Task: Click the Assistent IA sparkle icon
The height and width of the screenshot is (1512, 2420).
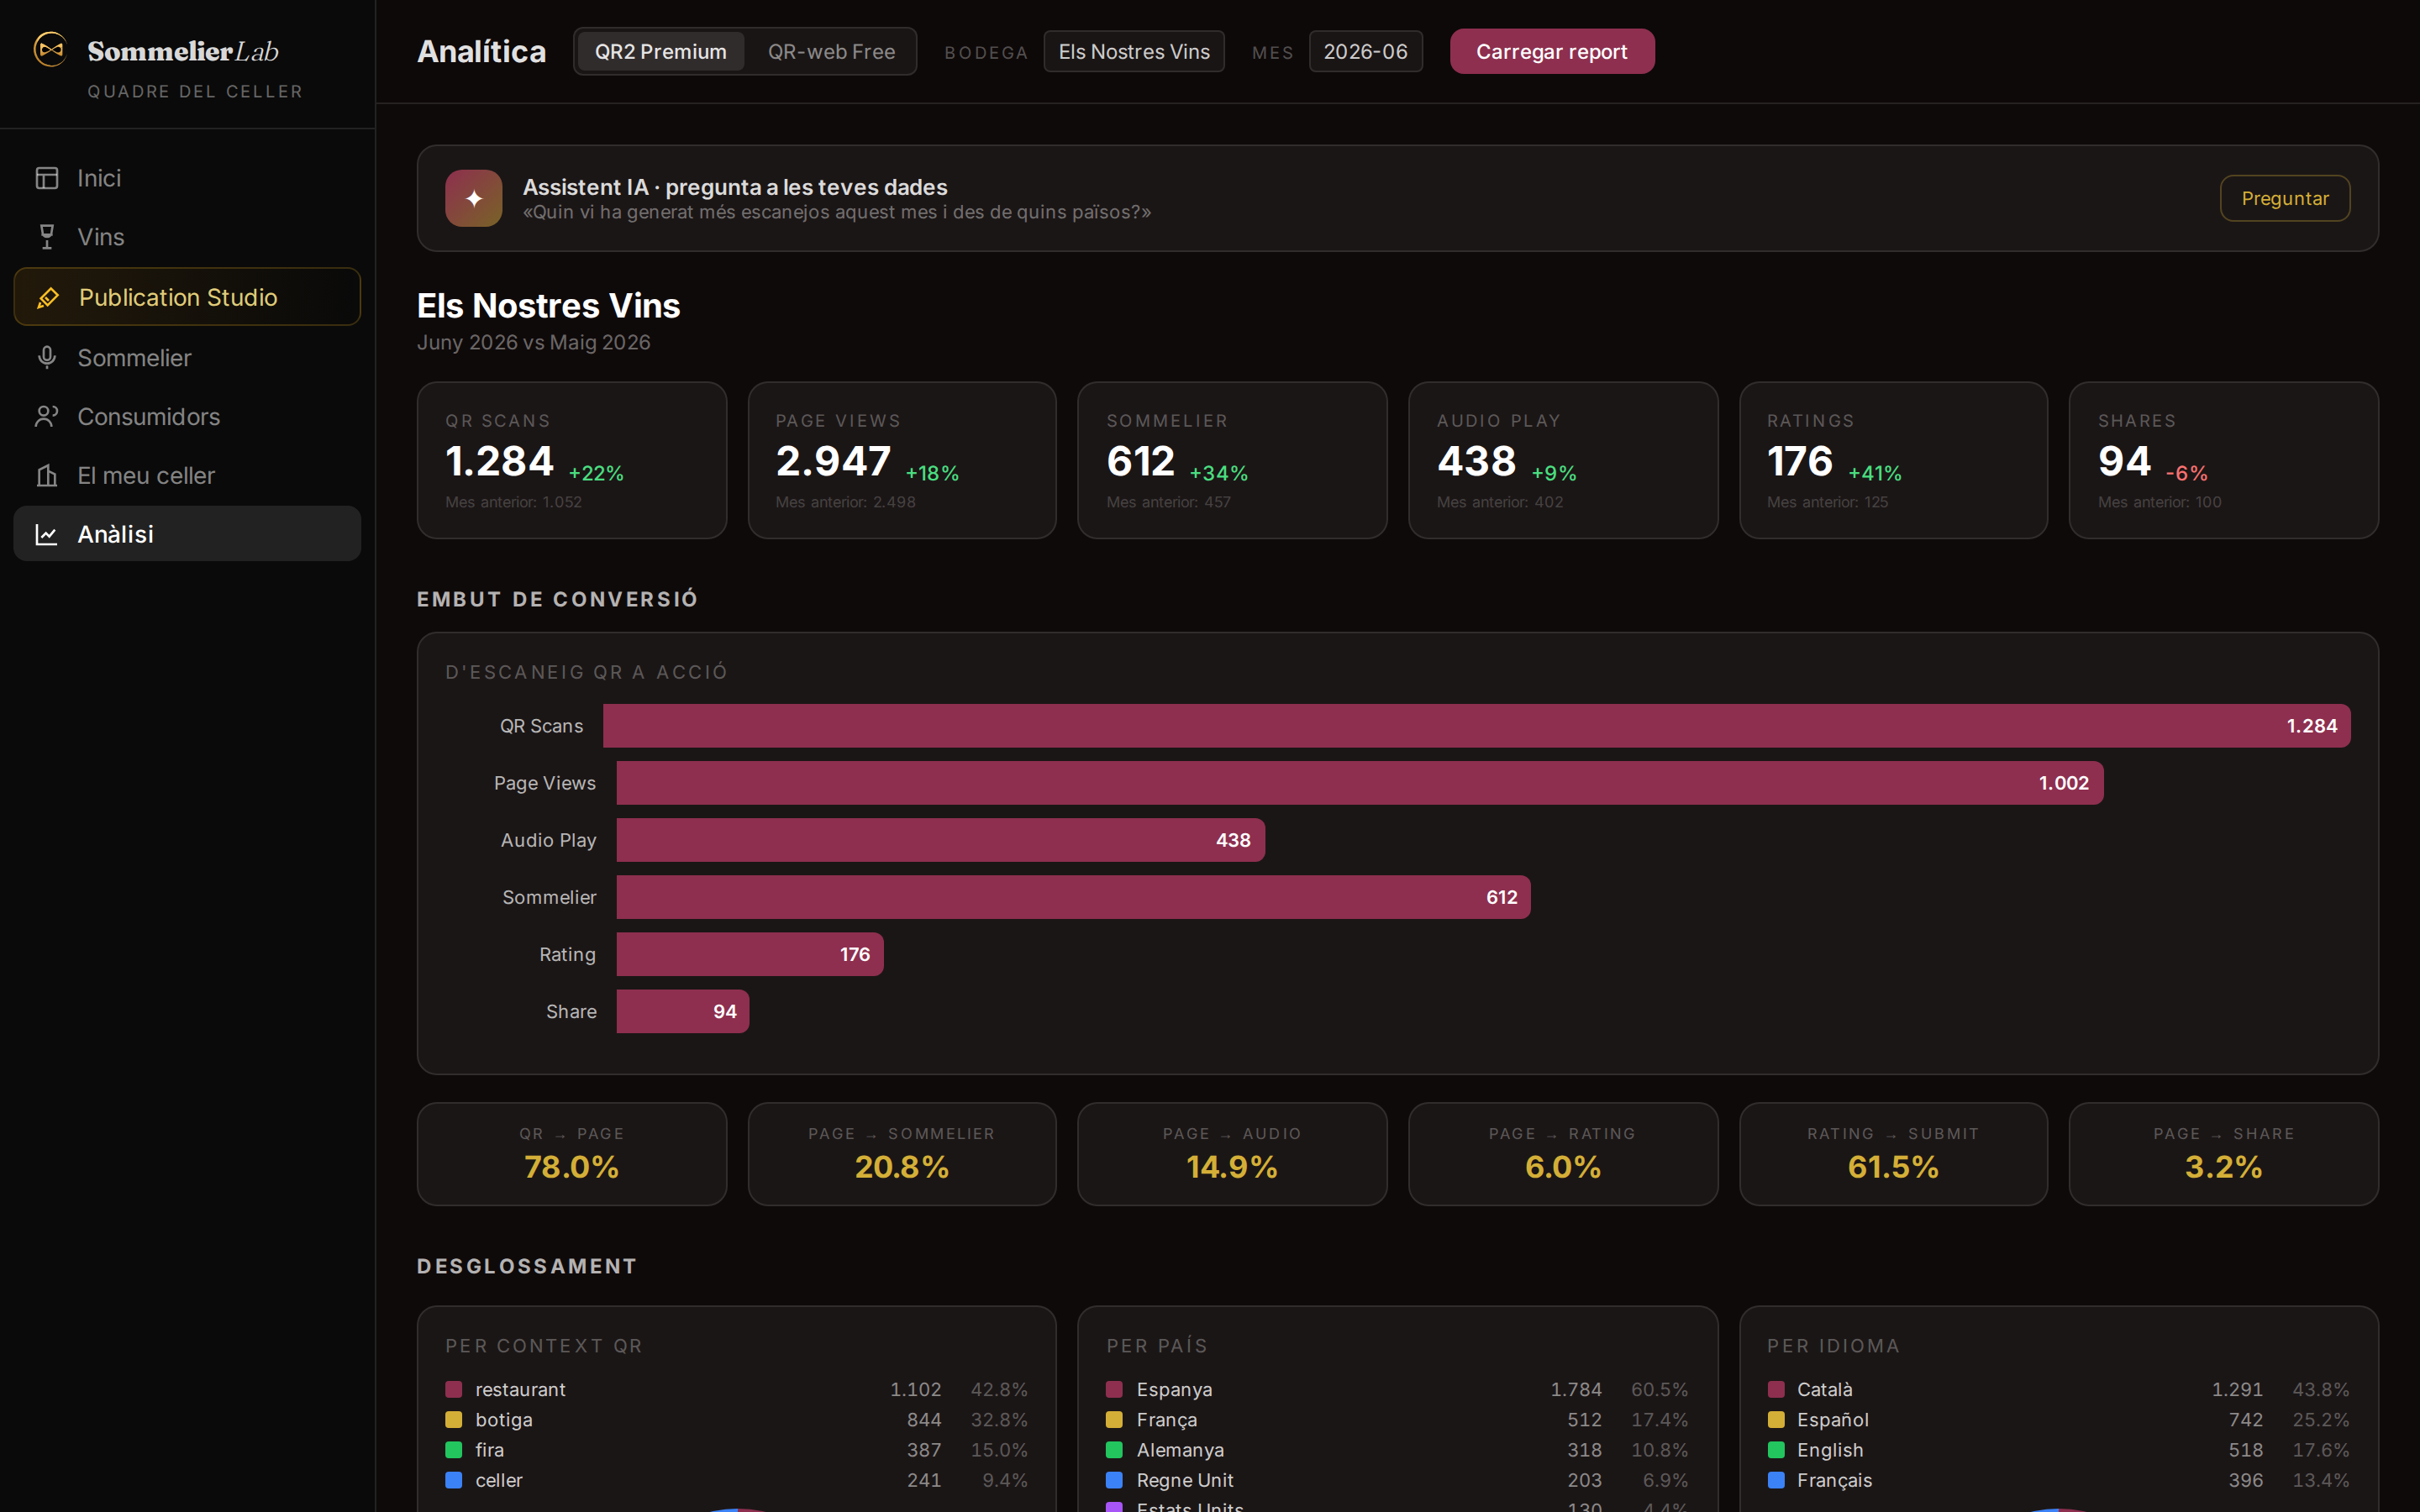Action: coord(474,198)
